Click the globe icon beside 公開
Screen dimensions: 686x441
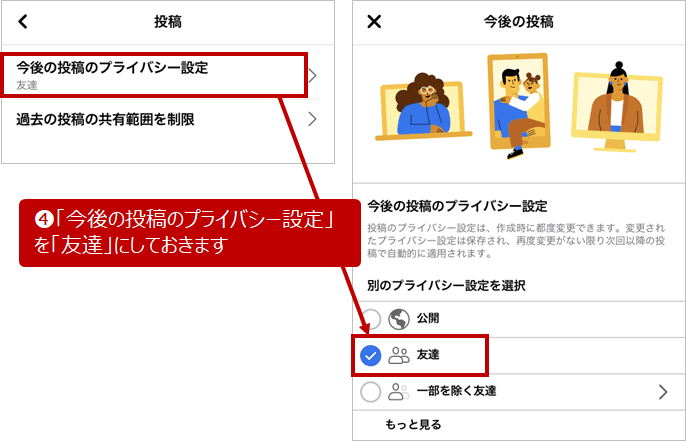pos(399,319)
